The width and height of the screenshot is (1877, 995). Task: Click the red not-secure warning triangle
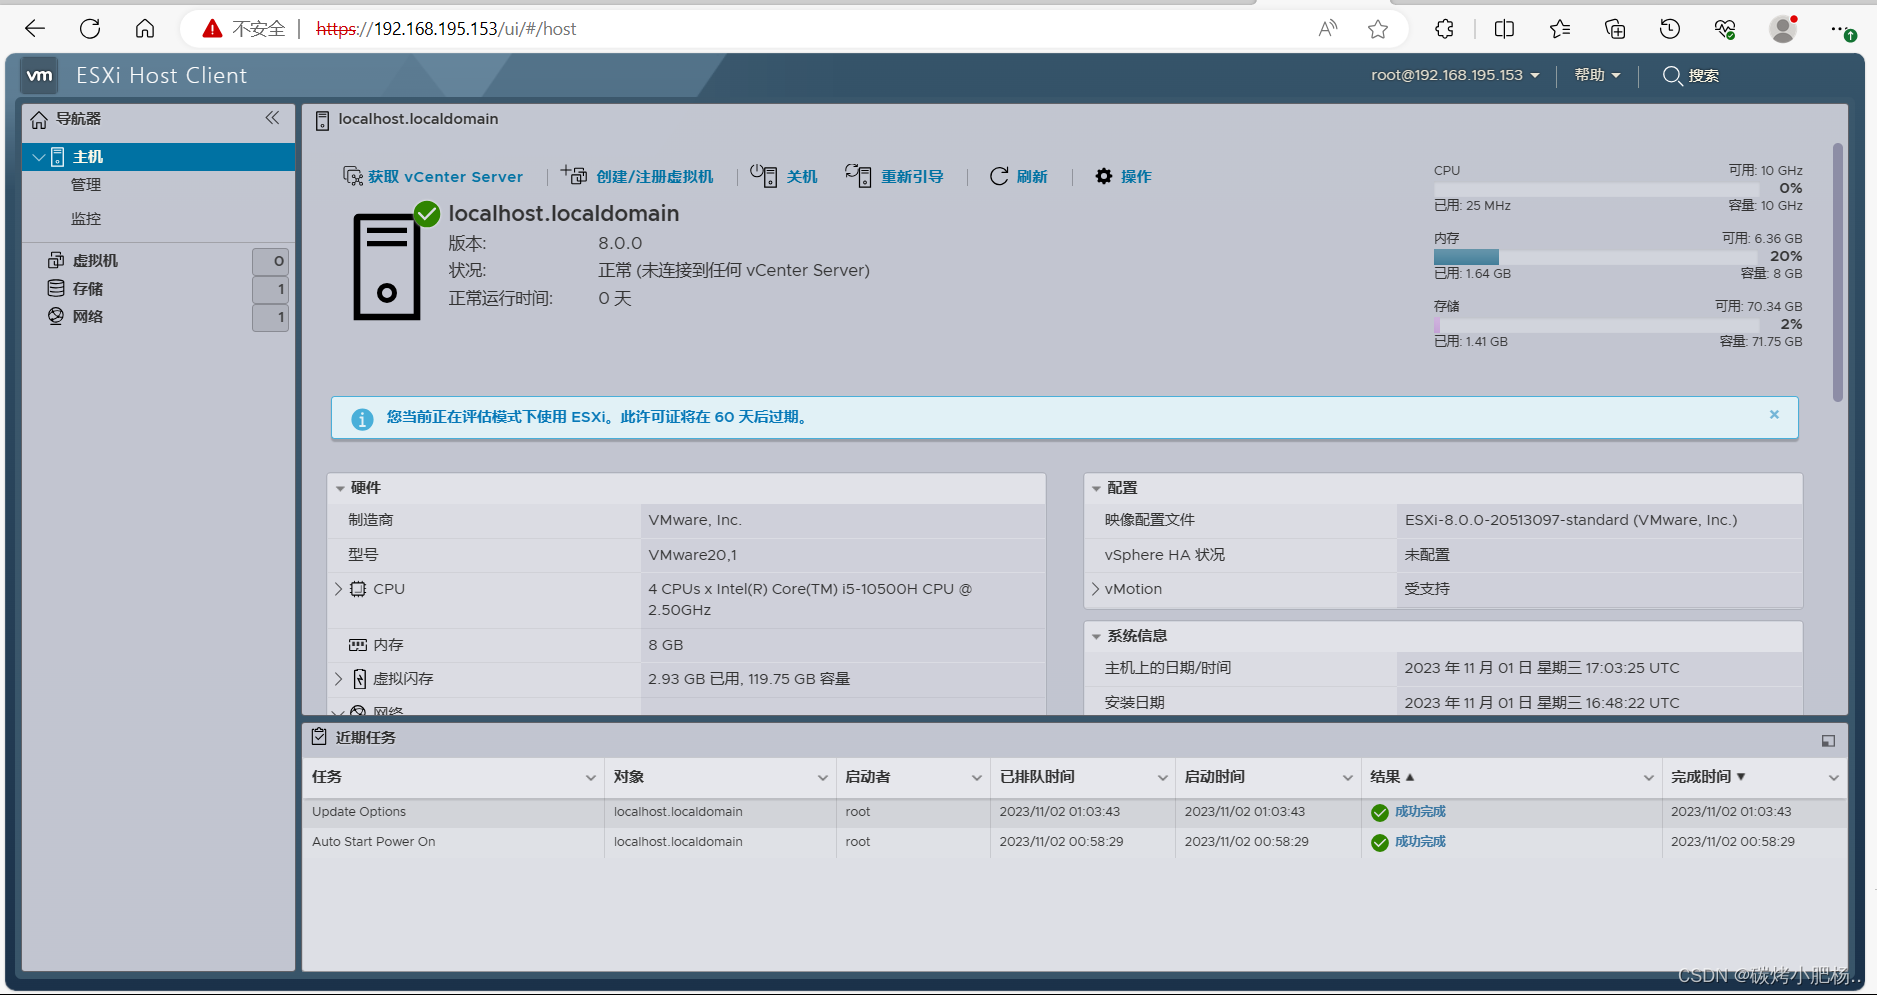[212, 29]
